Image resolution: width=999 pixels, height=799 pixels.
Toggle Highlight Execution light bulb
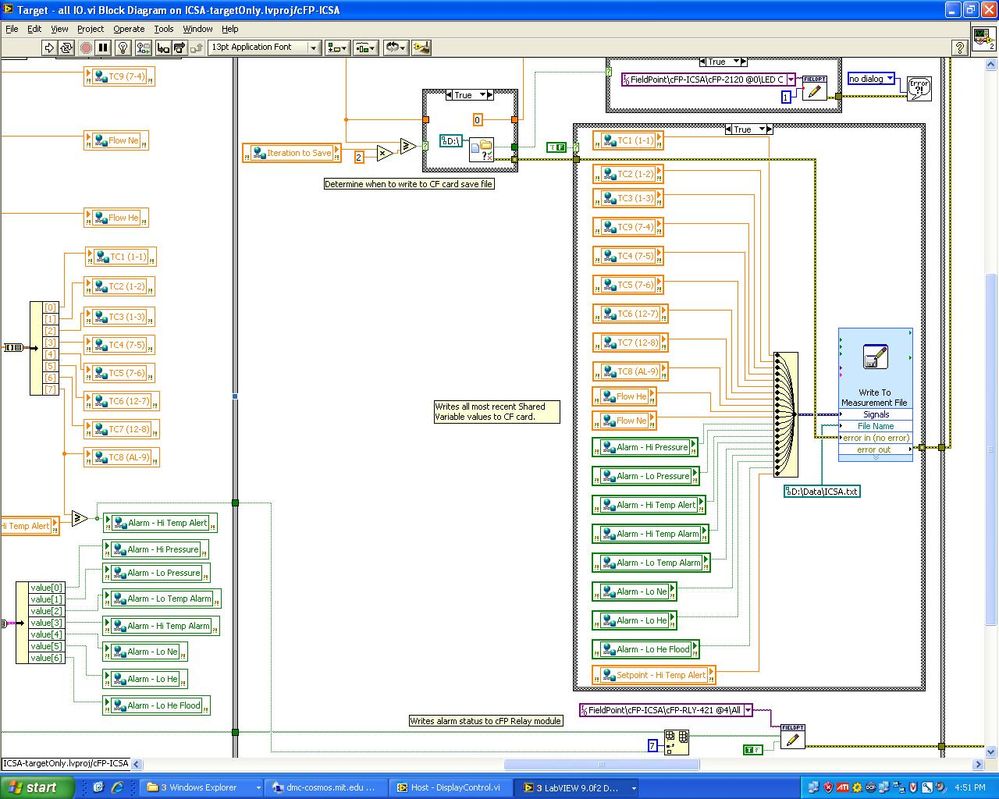[x=124, y=47]
